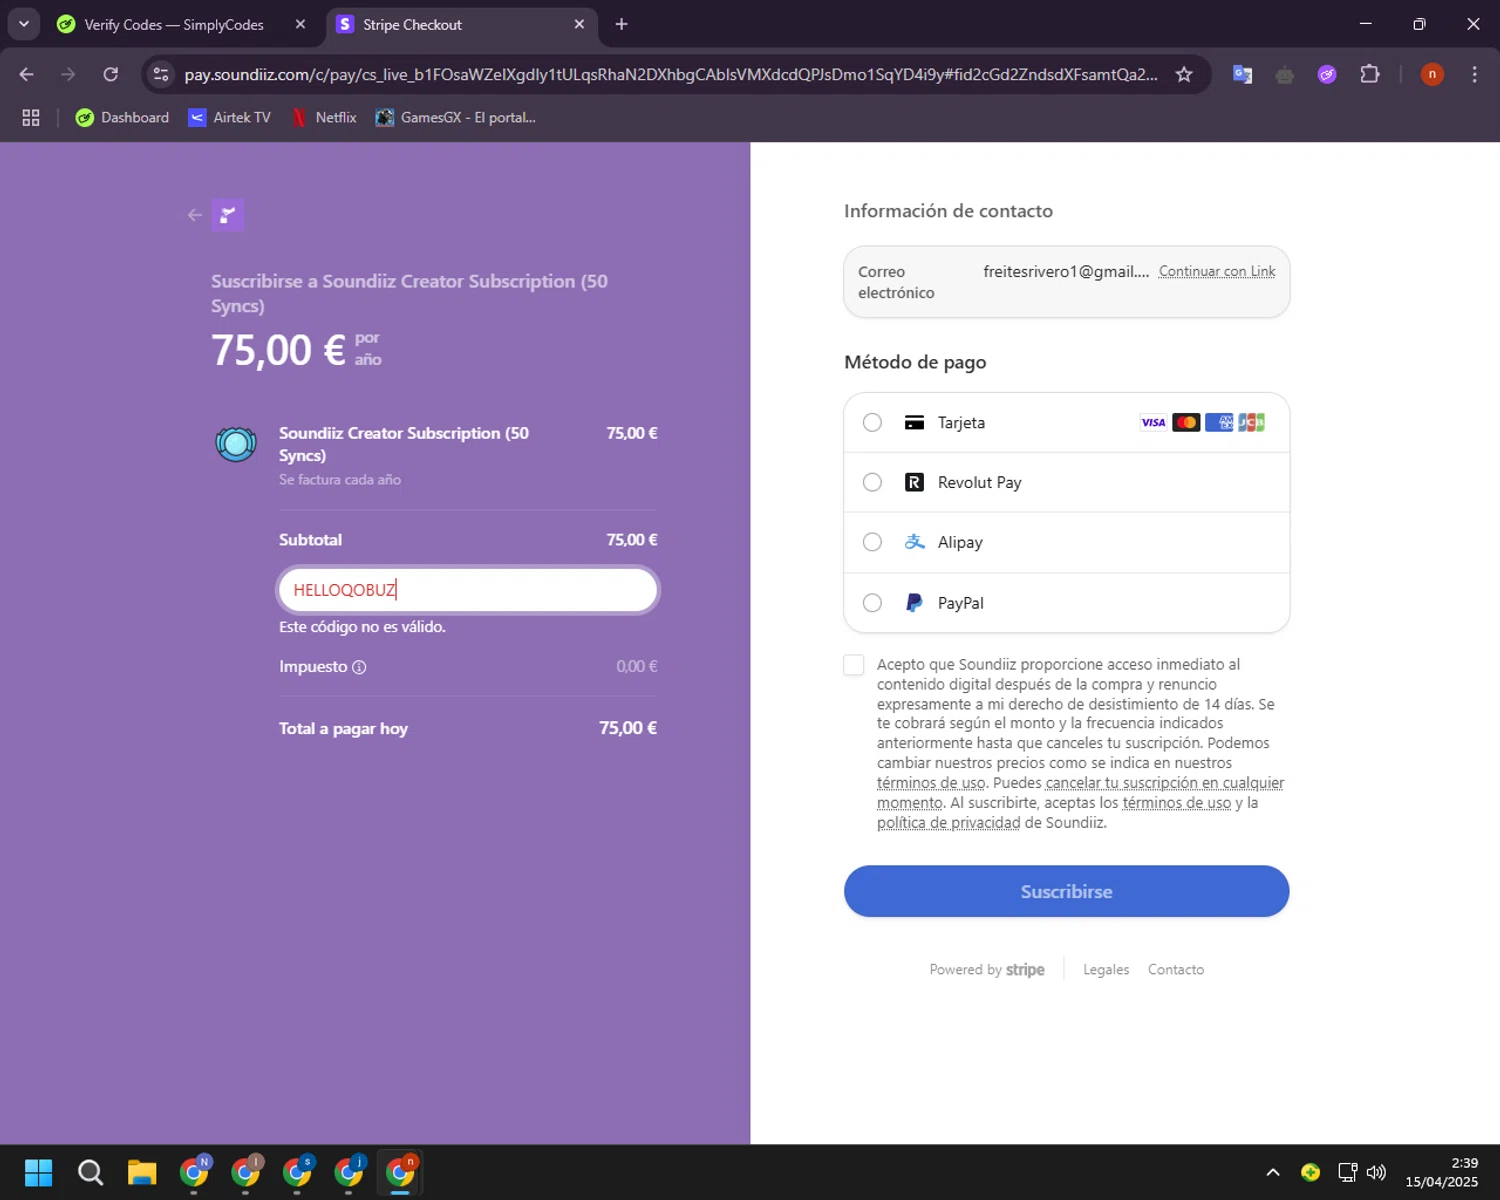Select PayPal radio button
This screenshot has height=1200, width=1500.
(872, 603)
